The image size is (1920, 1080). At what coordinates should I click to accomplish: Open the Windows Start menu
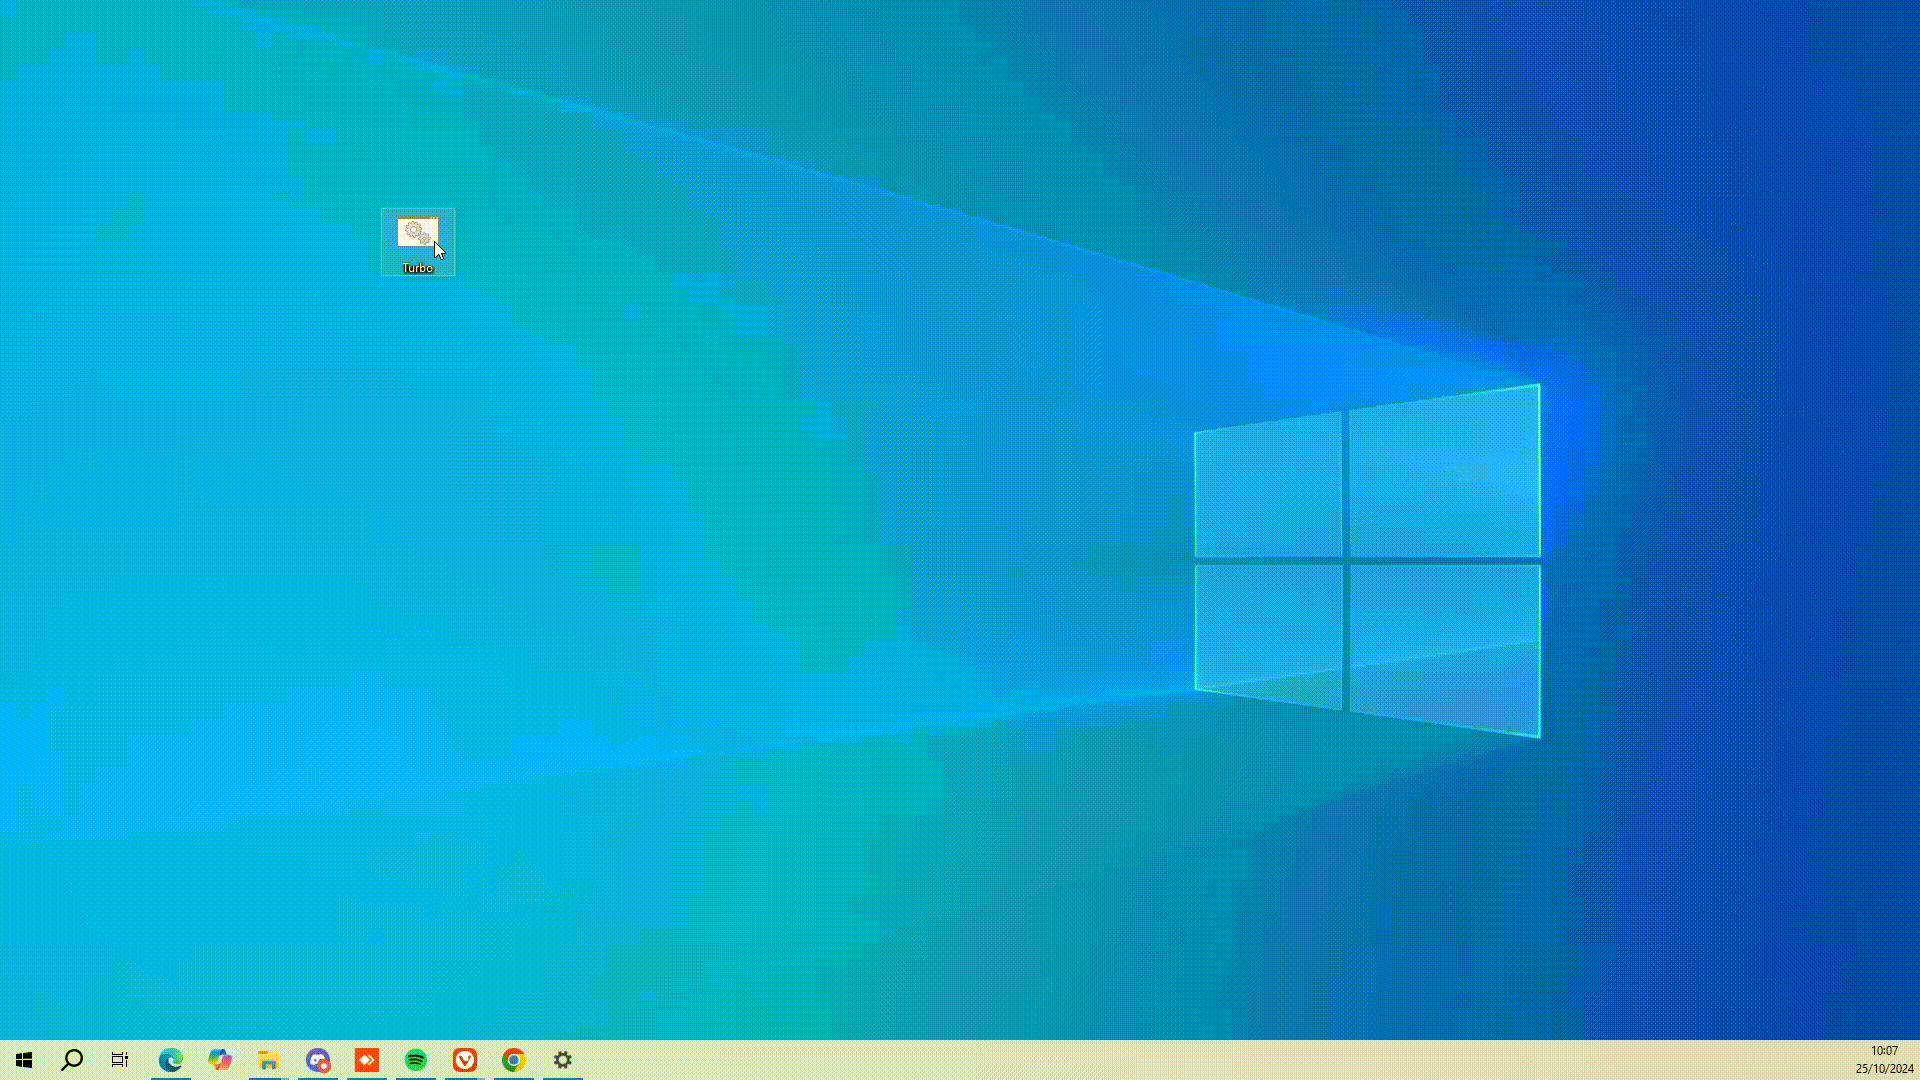pyautogui.click(x=24, y=1060)
